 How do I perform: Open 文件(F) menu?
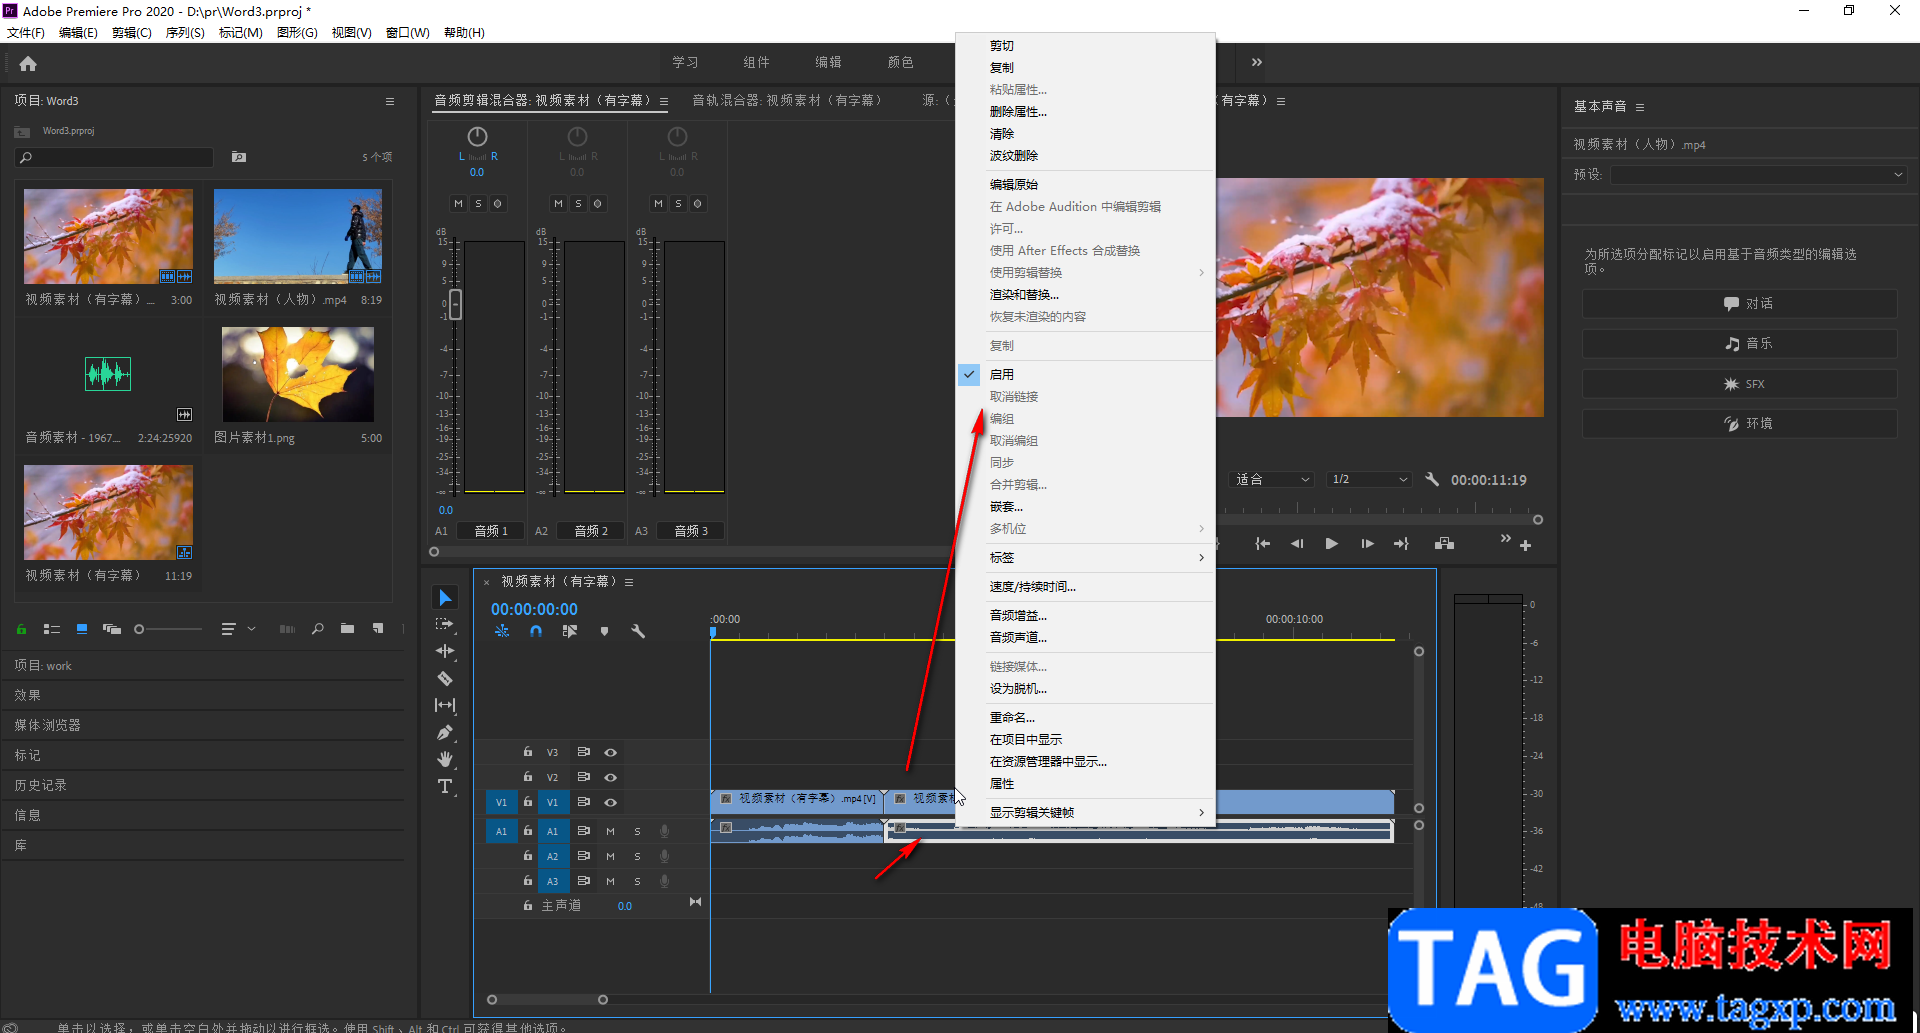point(26,33)
